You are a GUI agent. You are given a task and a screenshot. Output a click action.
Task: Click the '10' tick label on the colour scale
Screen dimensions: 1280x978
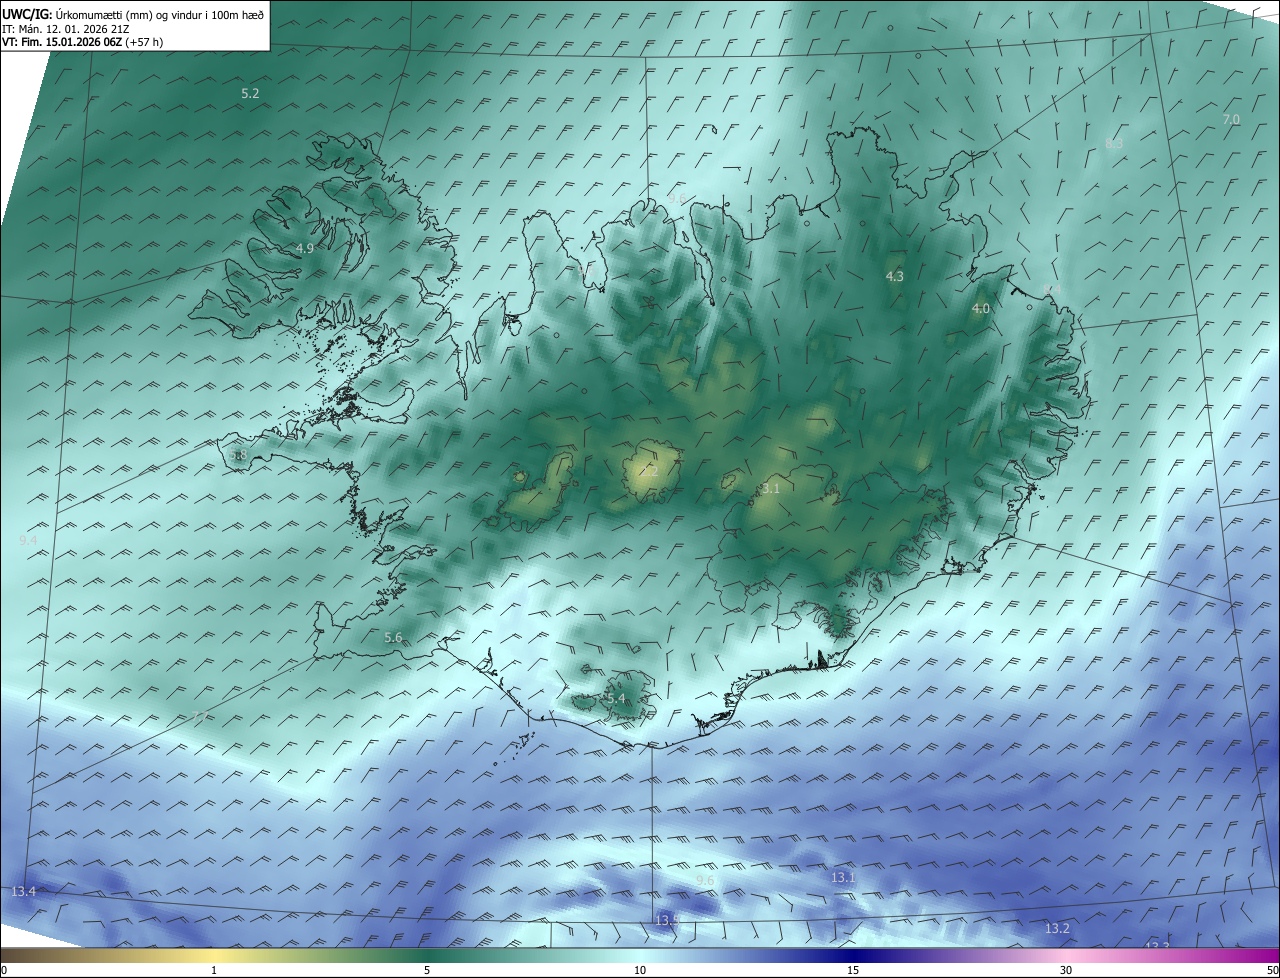pos(640,970)
